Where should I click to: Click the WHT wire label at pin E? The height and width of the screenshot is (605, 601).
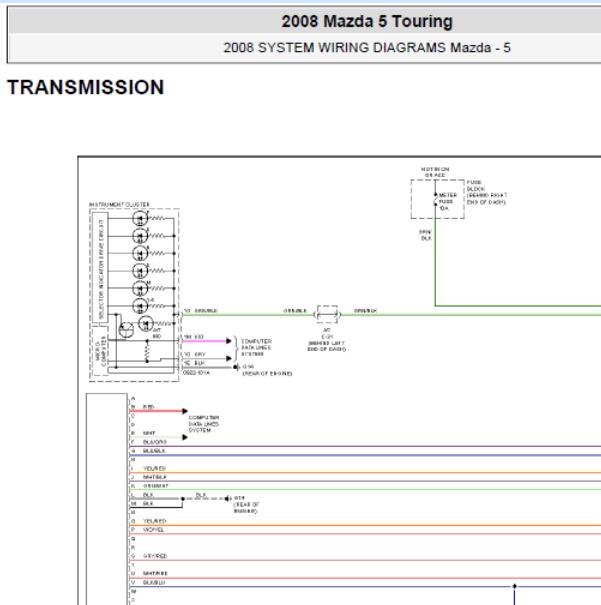[149, 433]
